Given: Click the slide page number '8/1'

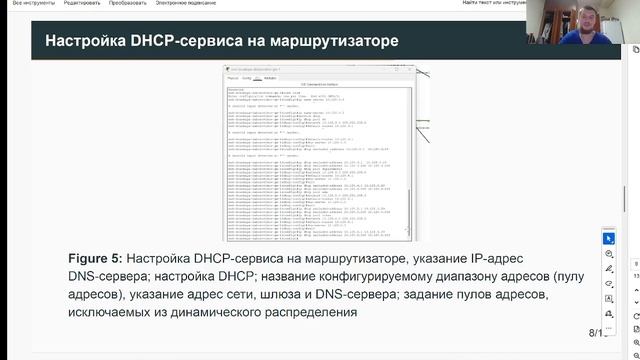Looking at the screenshot, I should pos(596,333).
